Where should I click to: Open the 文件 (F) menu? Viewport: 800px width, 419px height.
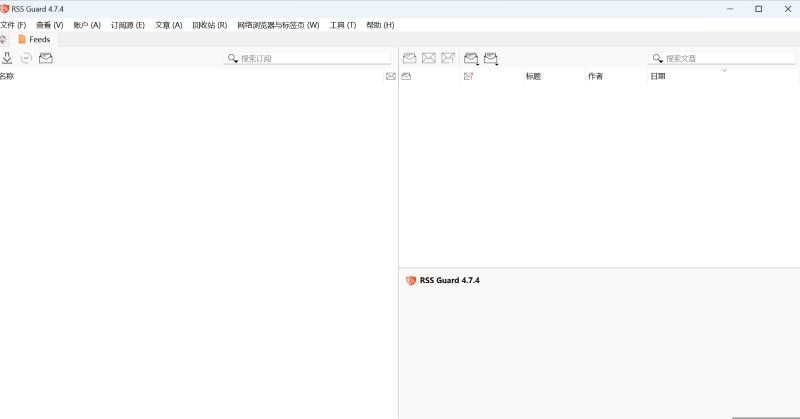pos(13,25)
